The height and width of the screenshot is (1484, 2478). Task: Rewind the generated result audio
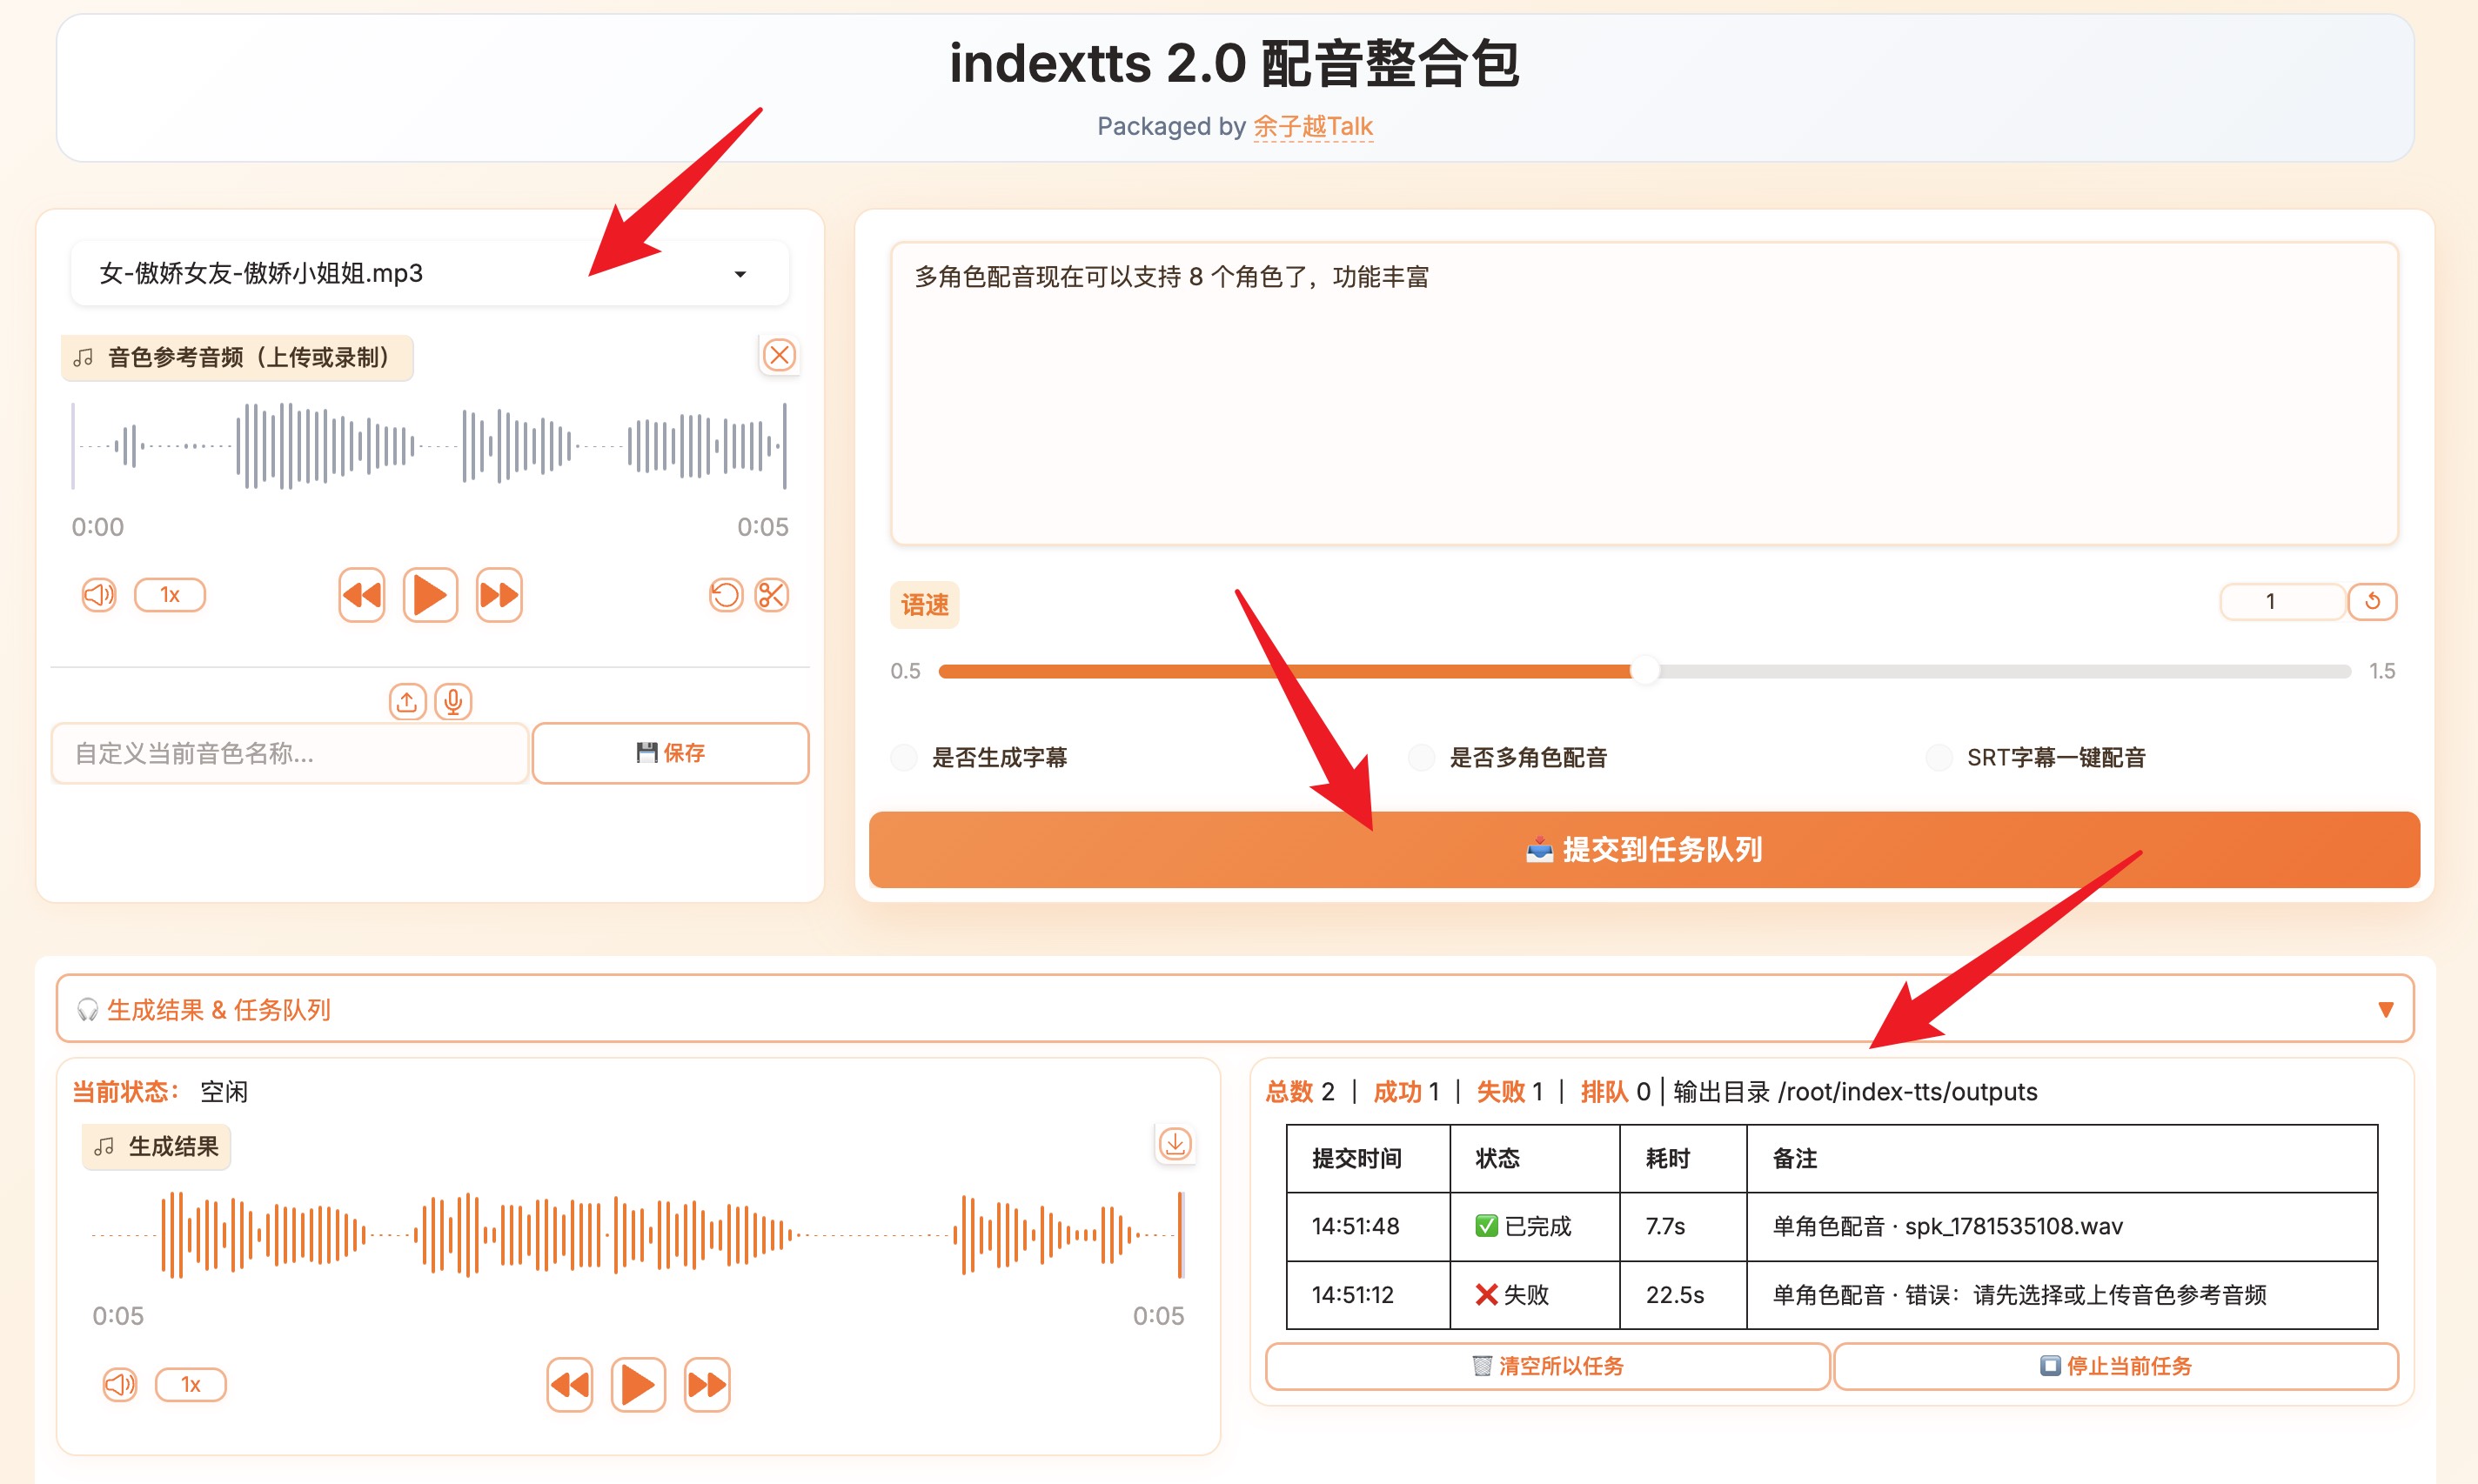click(570, 1384)
